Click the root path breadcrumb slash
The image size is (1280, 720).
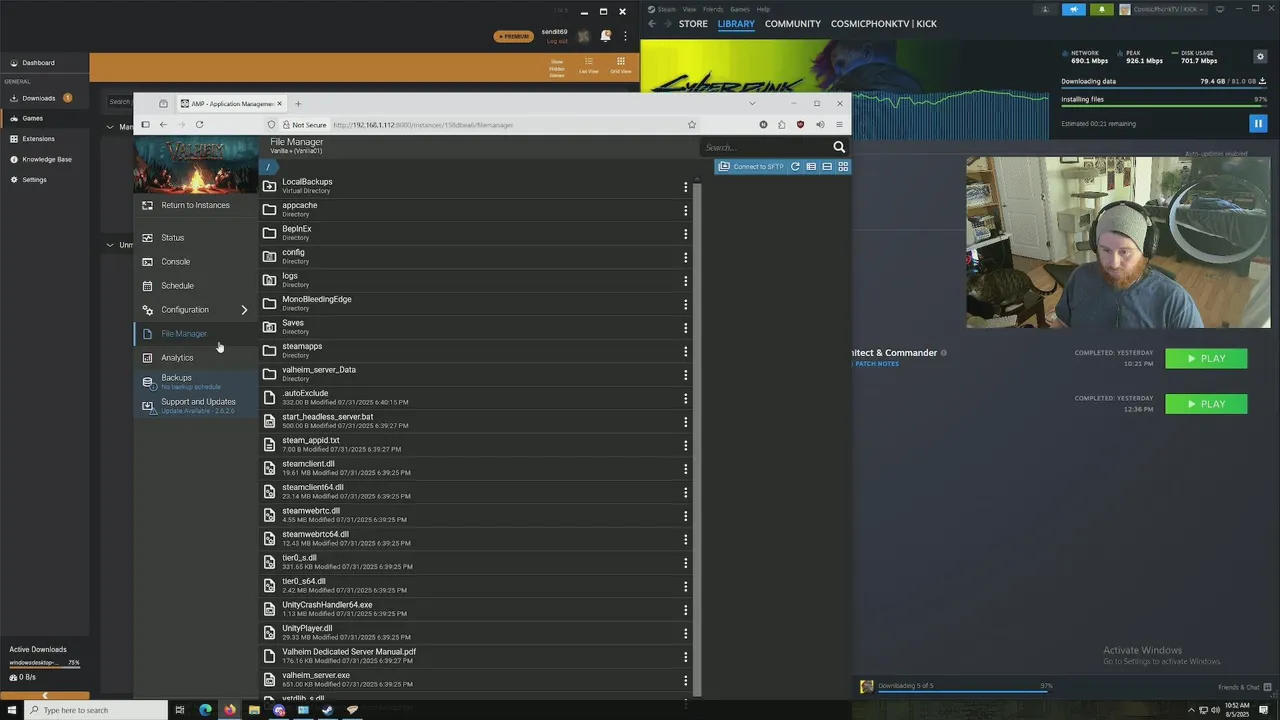[x=268, y=167]
